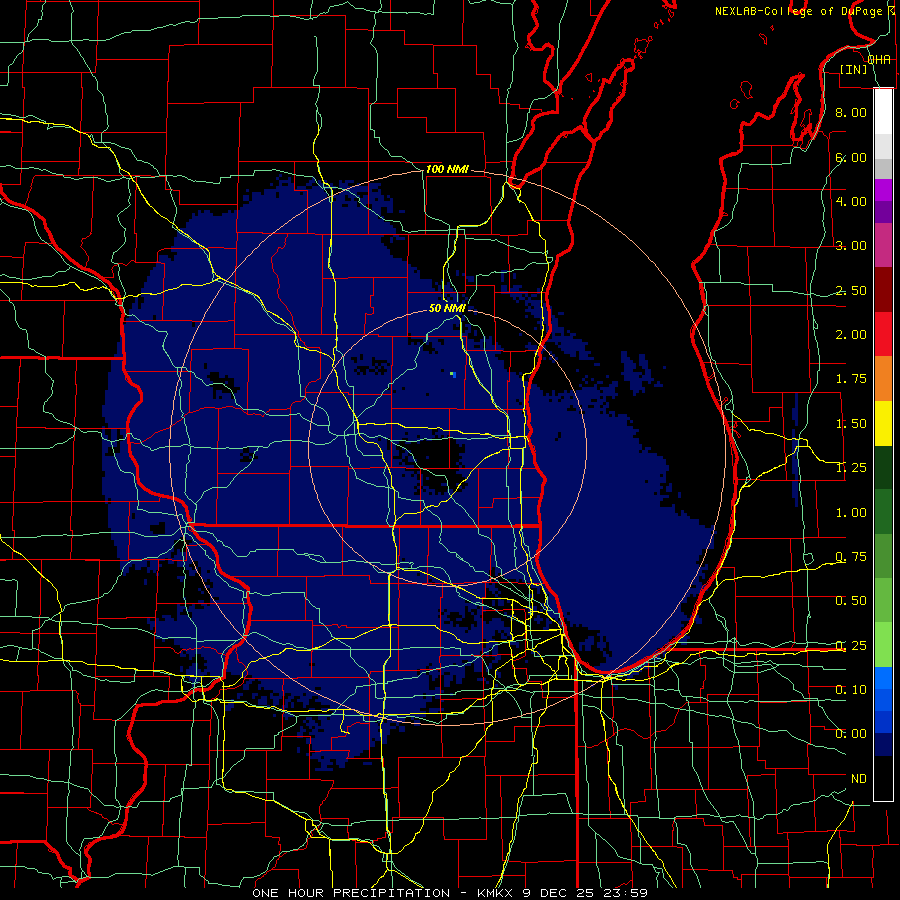The width and height of the screenshot is (900, 900).
Task: Click the 0.25 legend value
Action: 851,646
